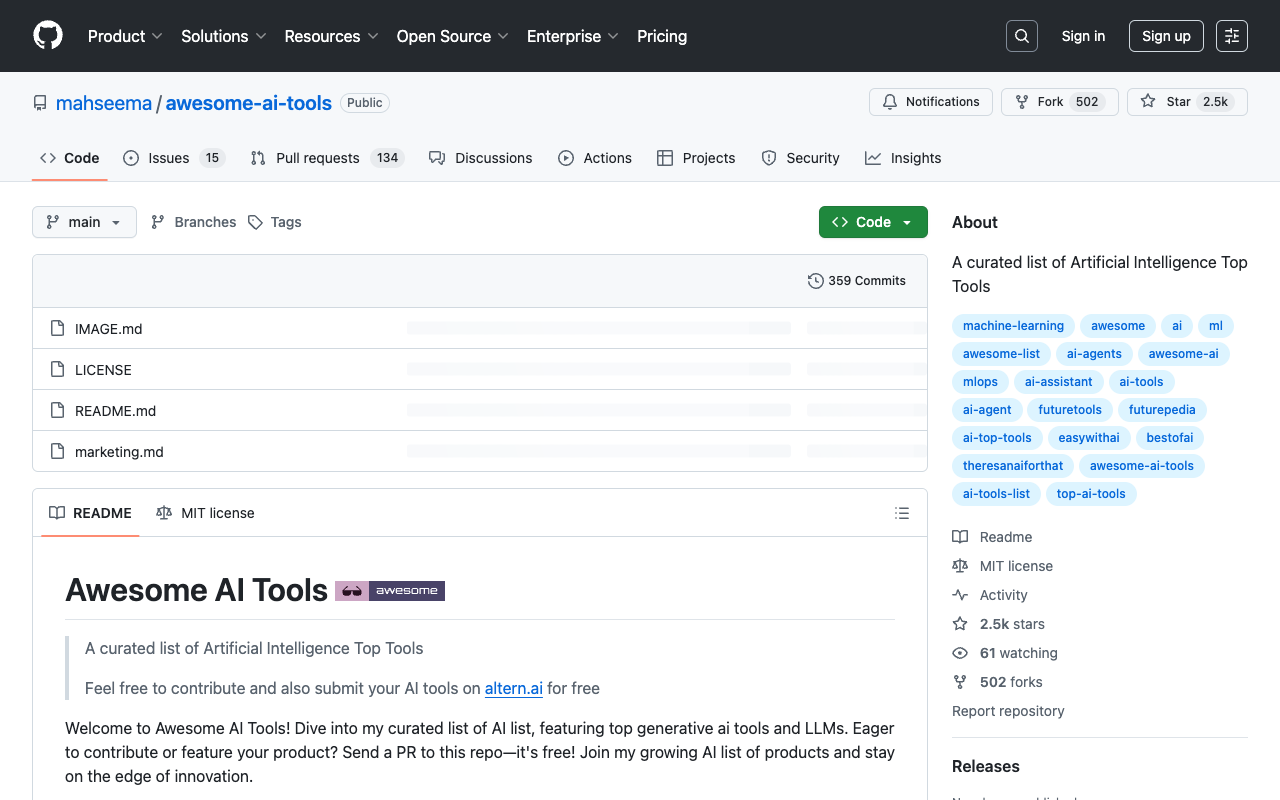Viewport: 1280px width, 800px height.
Task: Click the pulse icon beside Activity
Action: [960, 595]
